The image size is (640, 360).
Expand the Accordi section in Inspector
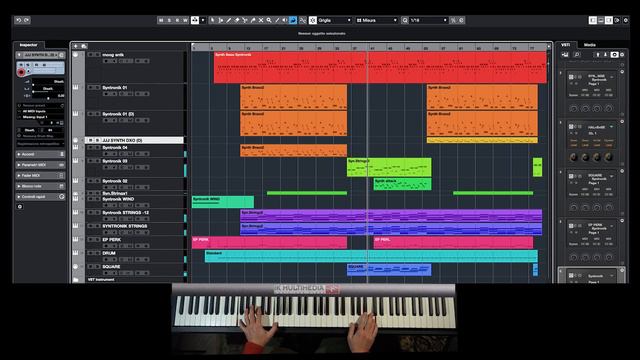click(40, 154)
